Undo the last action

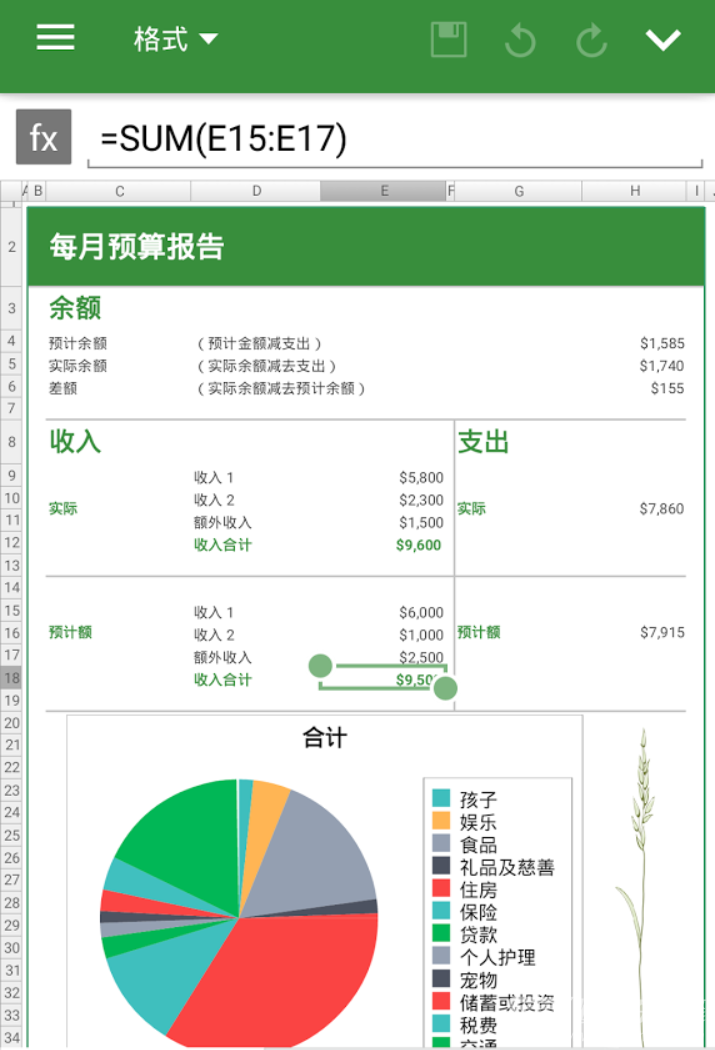pyautogui.click(x=521, y=40)
